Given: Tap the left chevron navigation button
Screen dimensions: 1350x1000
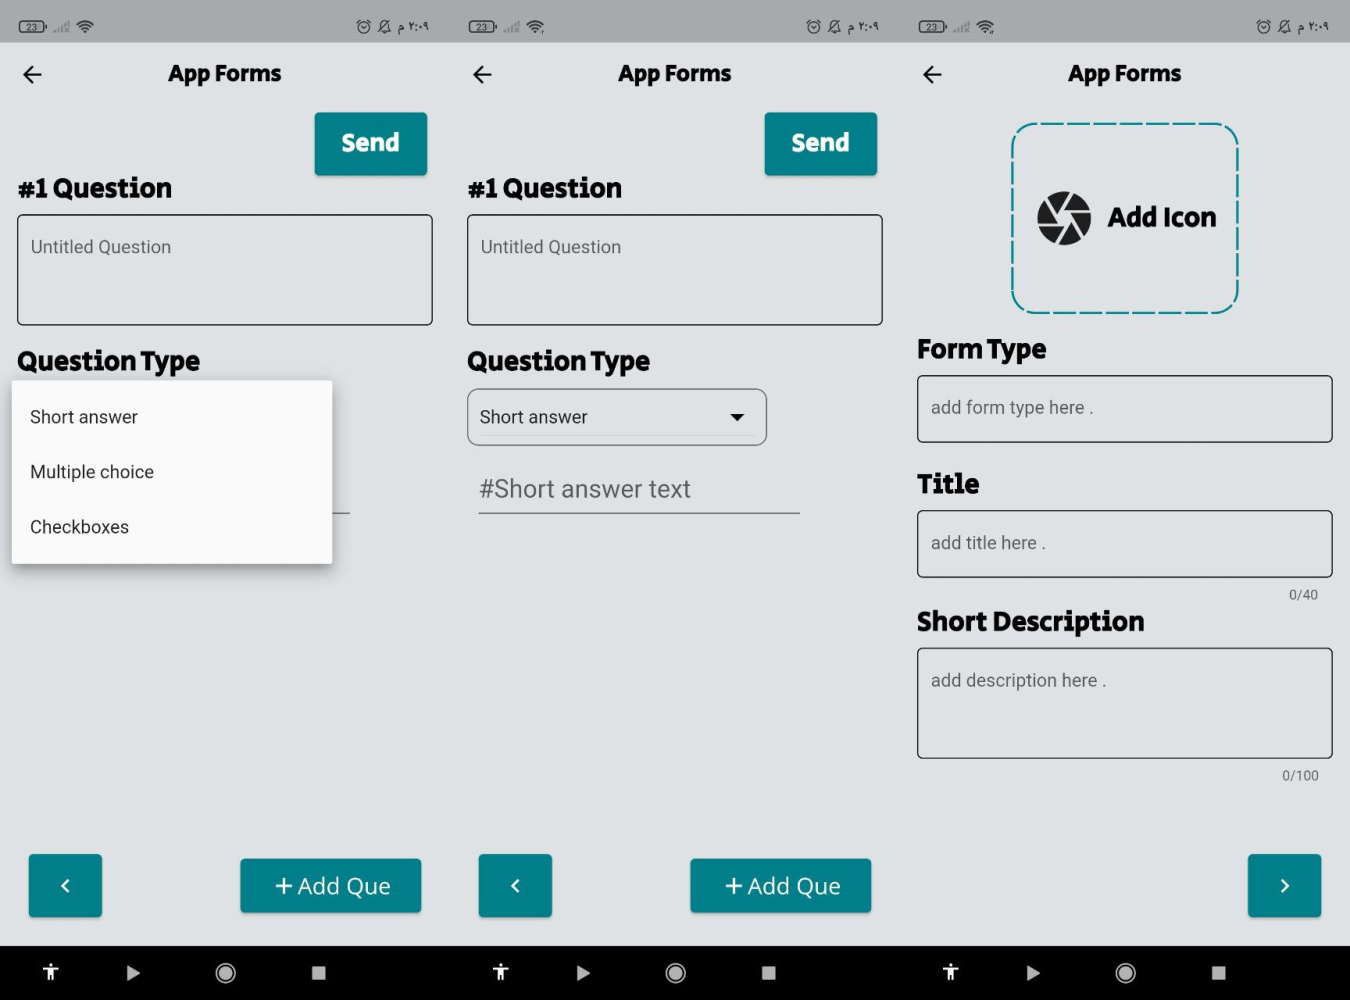Looking at the screenshot, I should pos(65,885).
